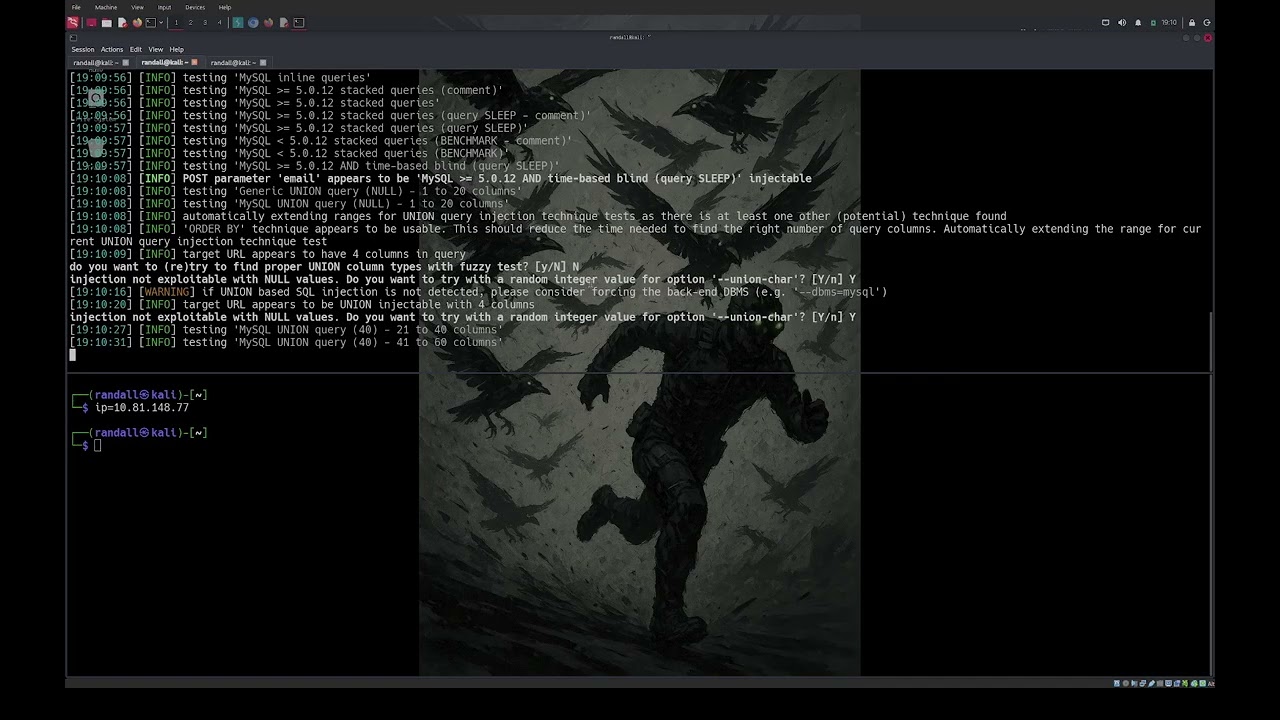Close the terminal window with the red button
Viewport: 1280px width, 720px height.
1208,38
